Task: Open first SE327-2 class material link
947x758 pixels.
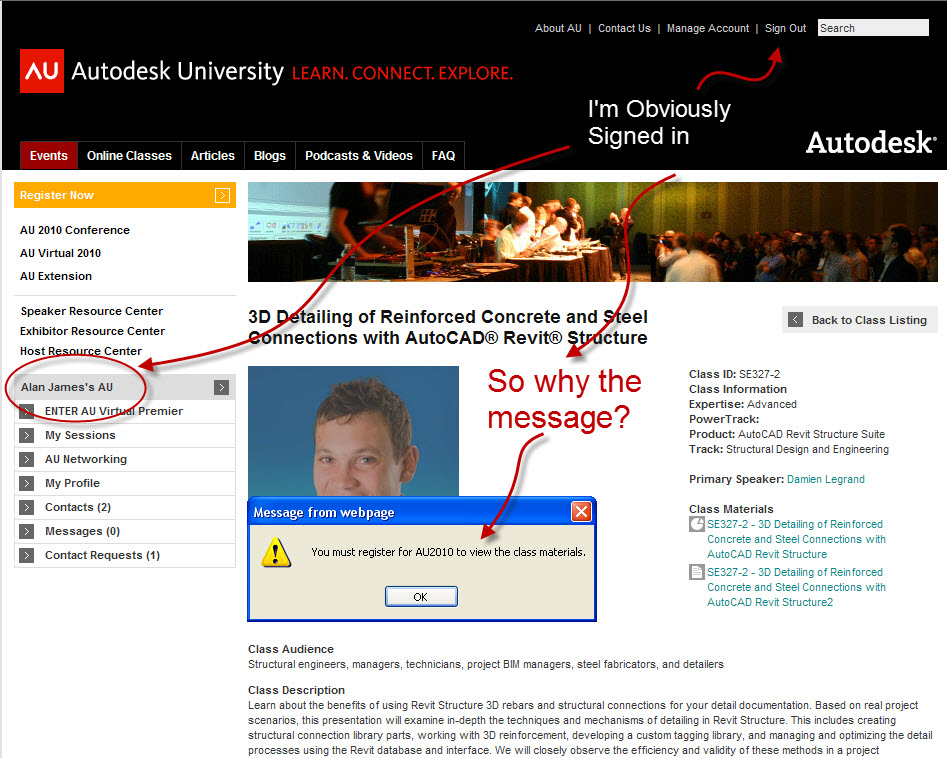Action: [796, 539]
